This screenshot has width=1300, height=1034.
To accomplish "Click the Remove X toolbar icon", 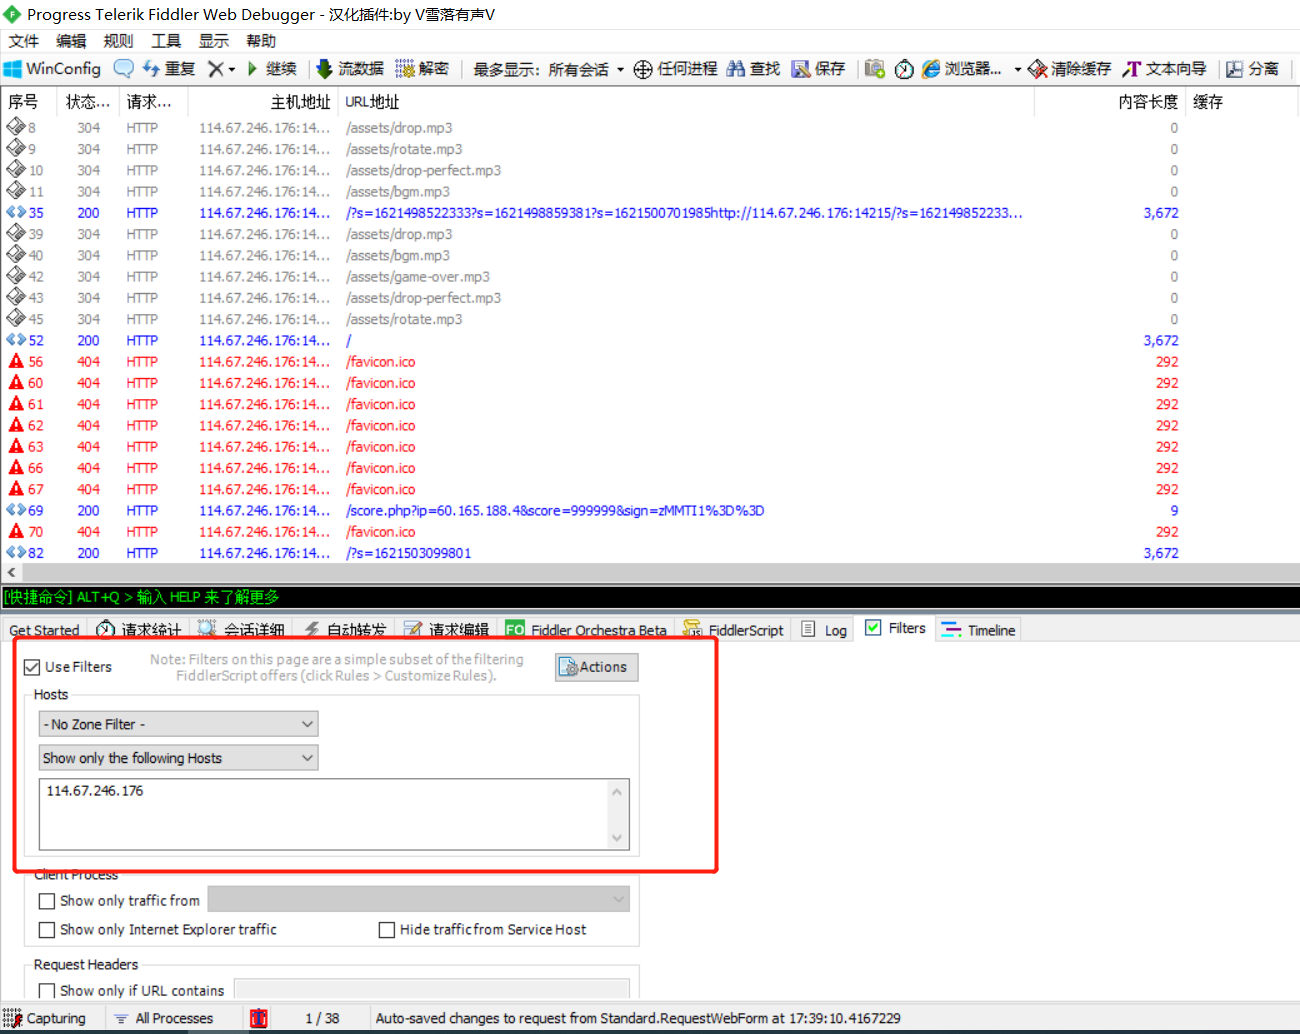I will [x=215, y=69].
